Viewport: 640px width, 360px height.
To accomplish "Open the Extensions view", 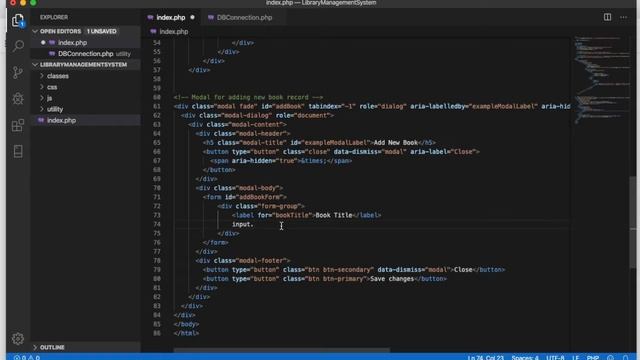I will pyautogui.click(x=18, y=125).
